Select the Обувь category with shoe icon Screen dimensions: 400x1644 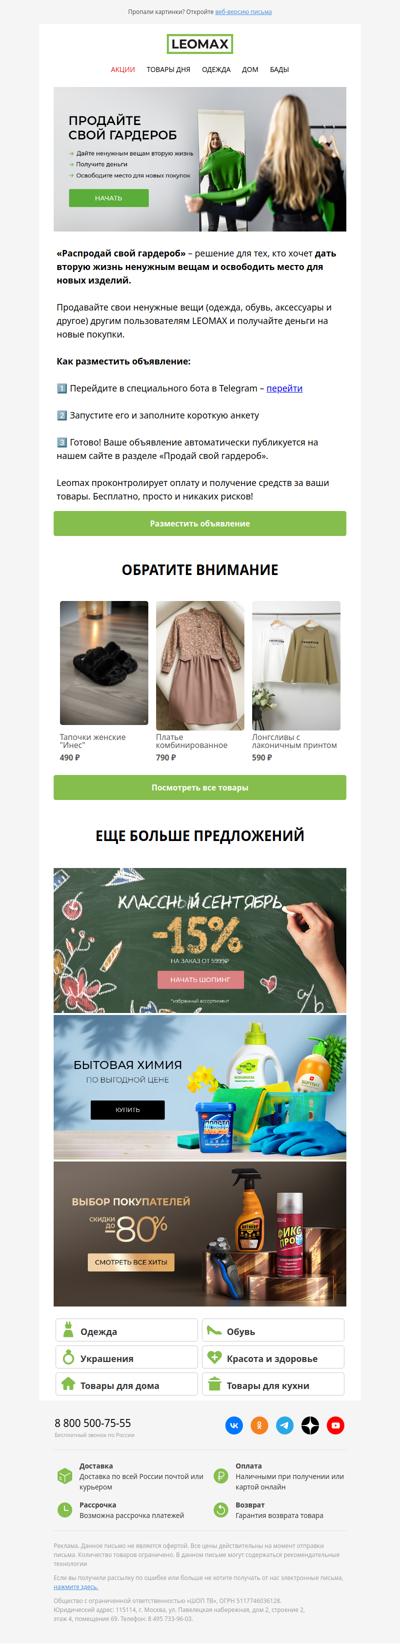(273, 1330)
